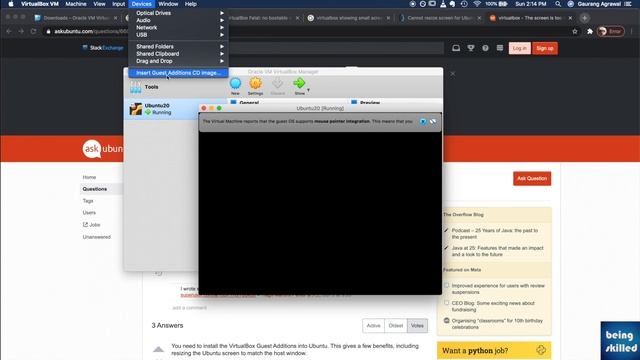
Task: Click the battery status in menu bar
Action: 496,4
